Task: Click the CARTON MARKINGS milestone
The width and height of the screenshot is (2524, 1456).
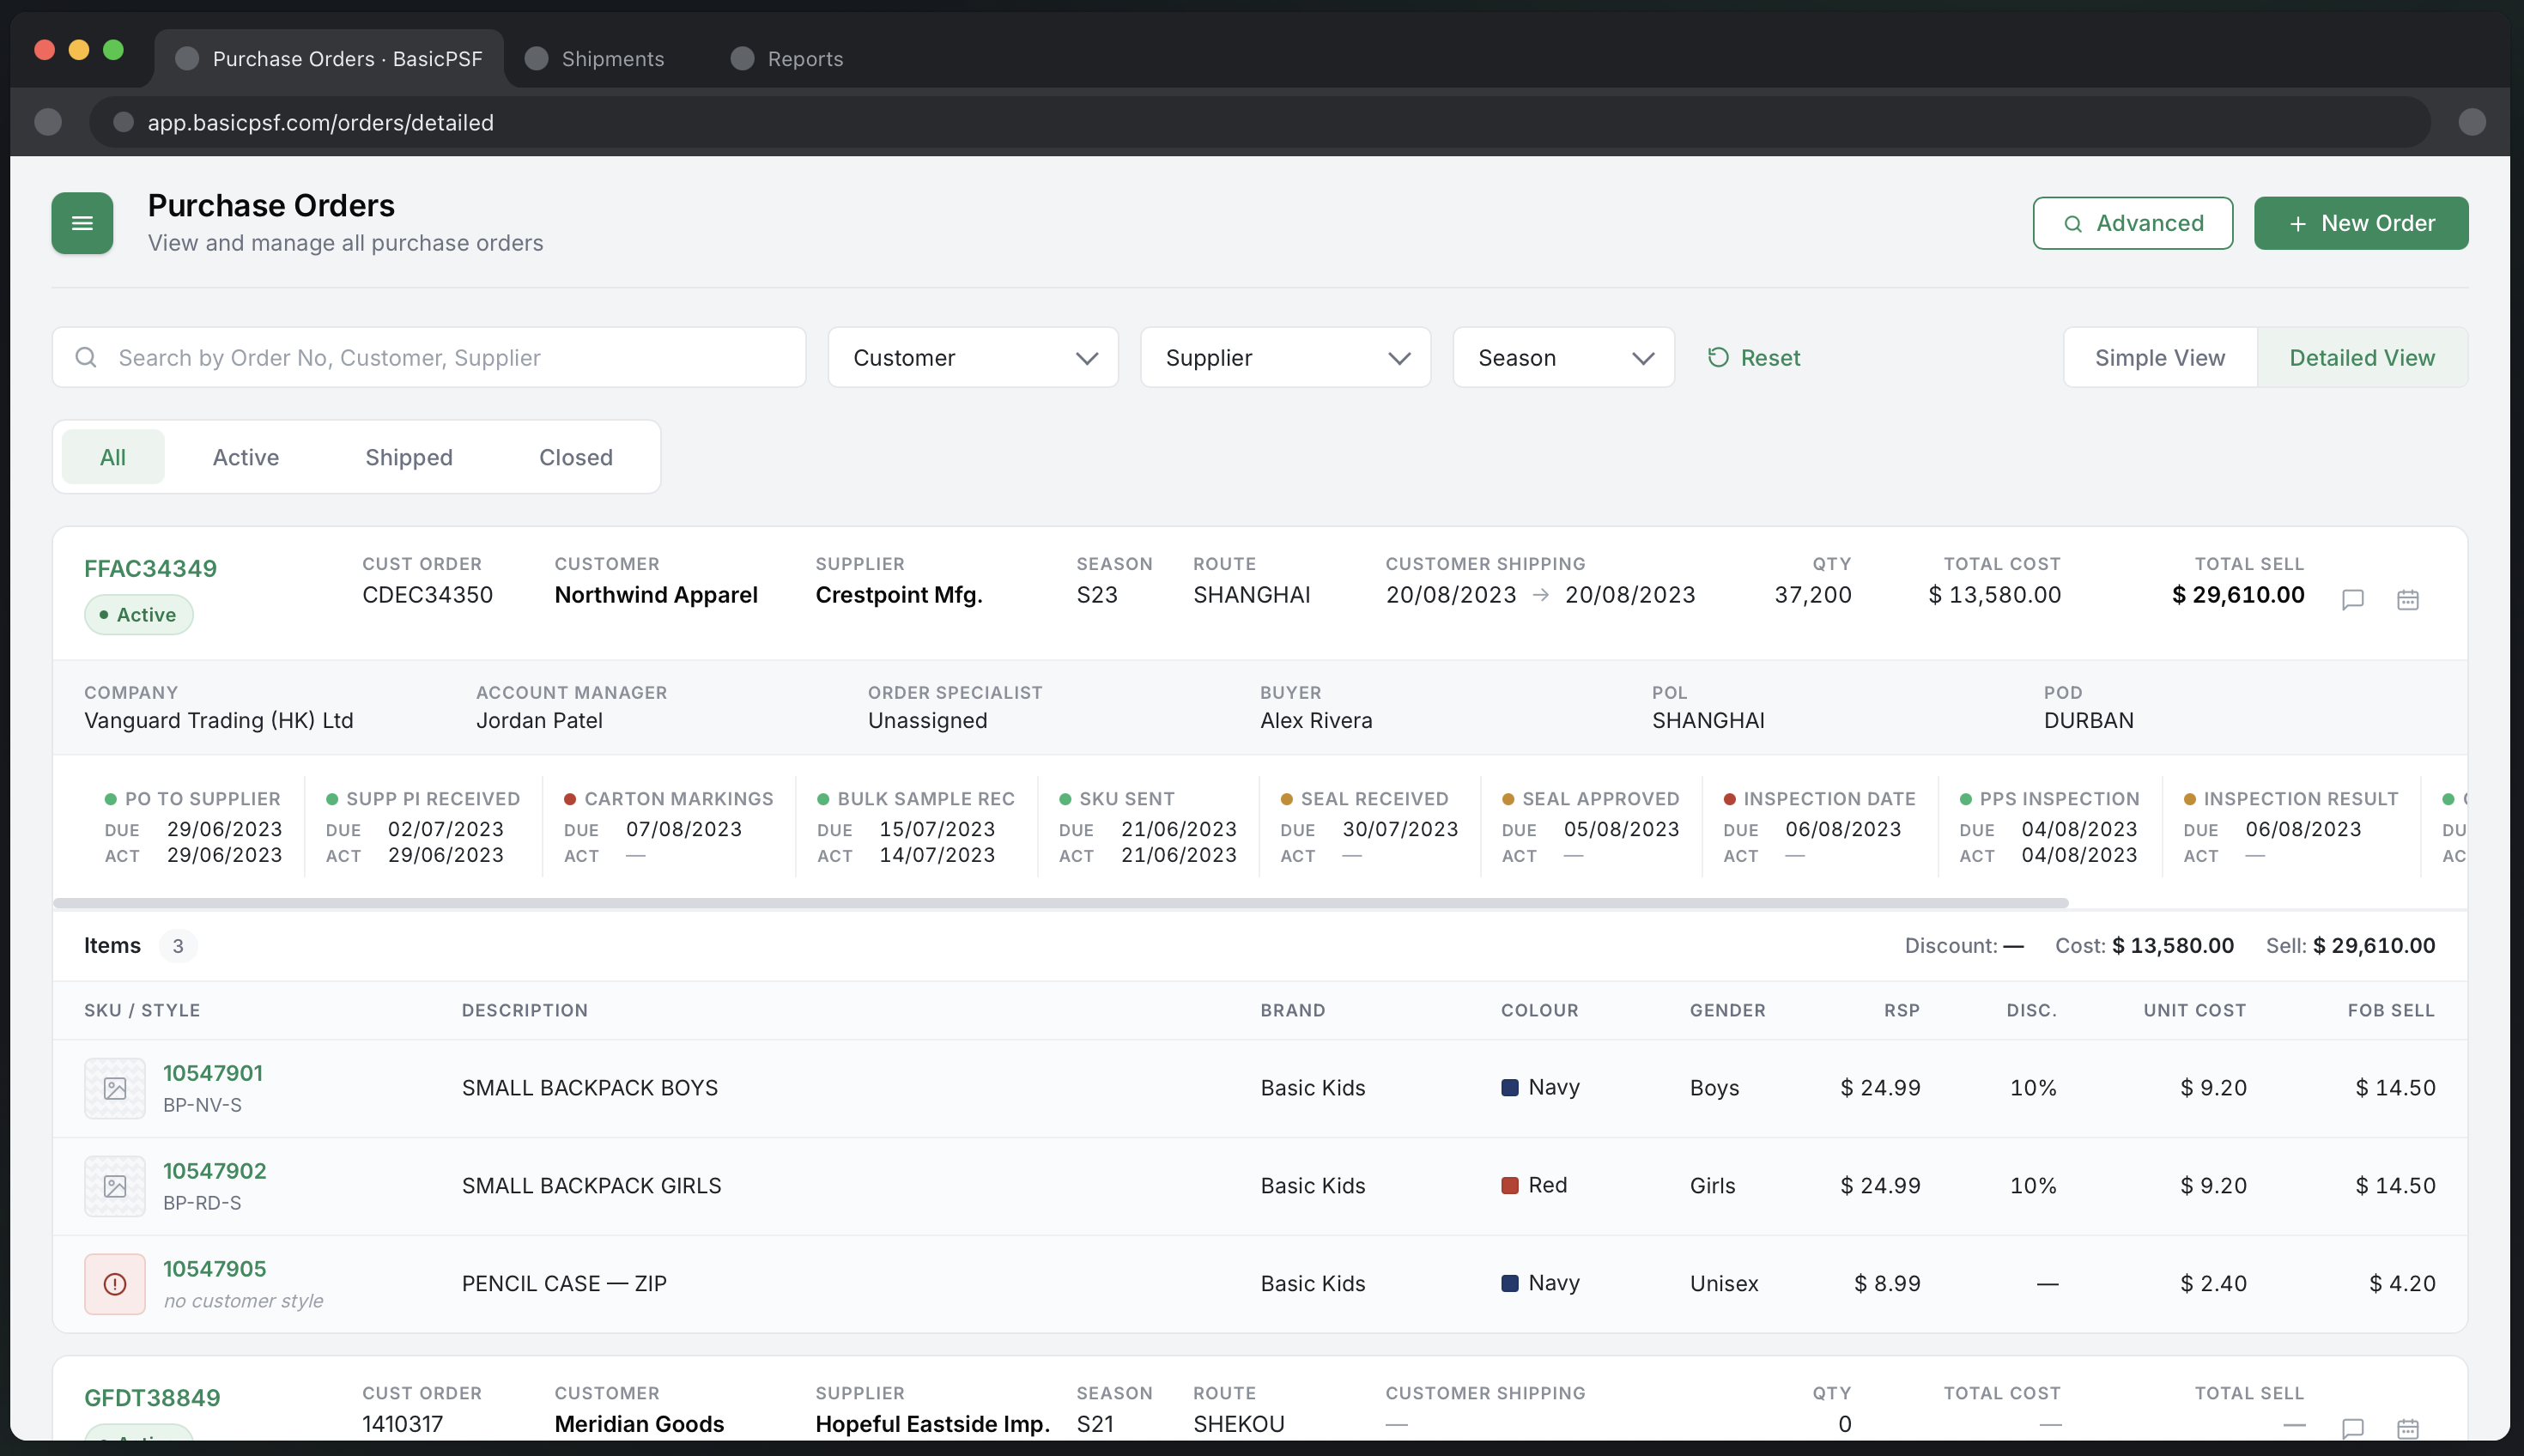Action: [x=669, y=827]
